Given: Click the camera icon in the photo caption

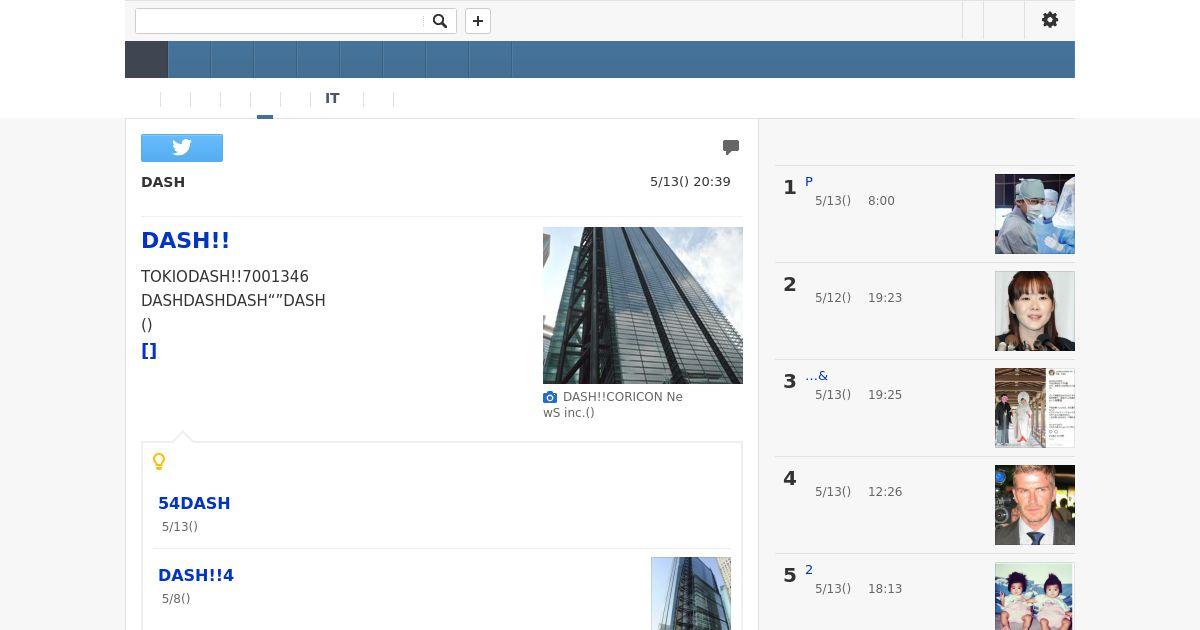Looking at the screenshot, I should [550, 397].
